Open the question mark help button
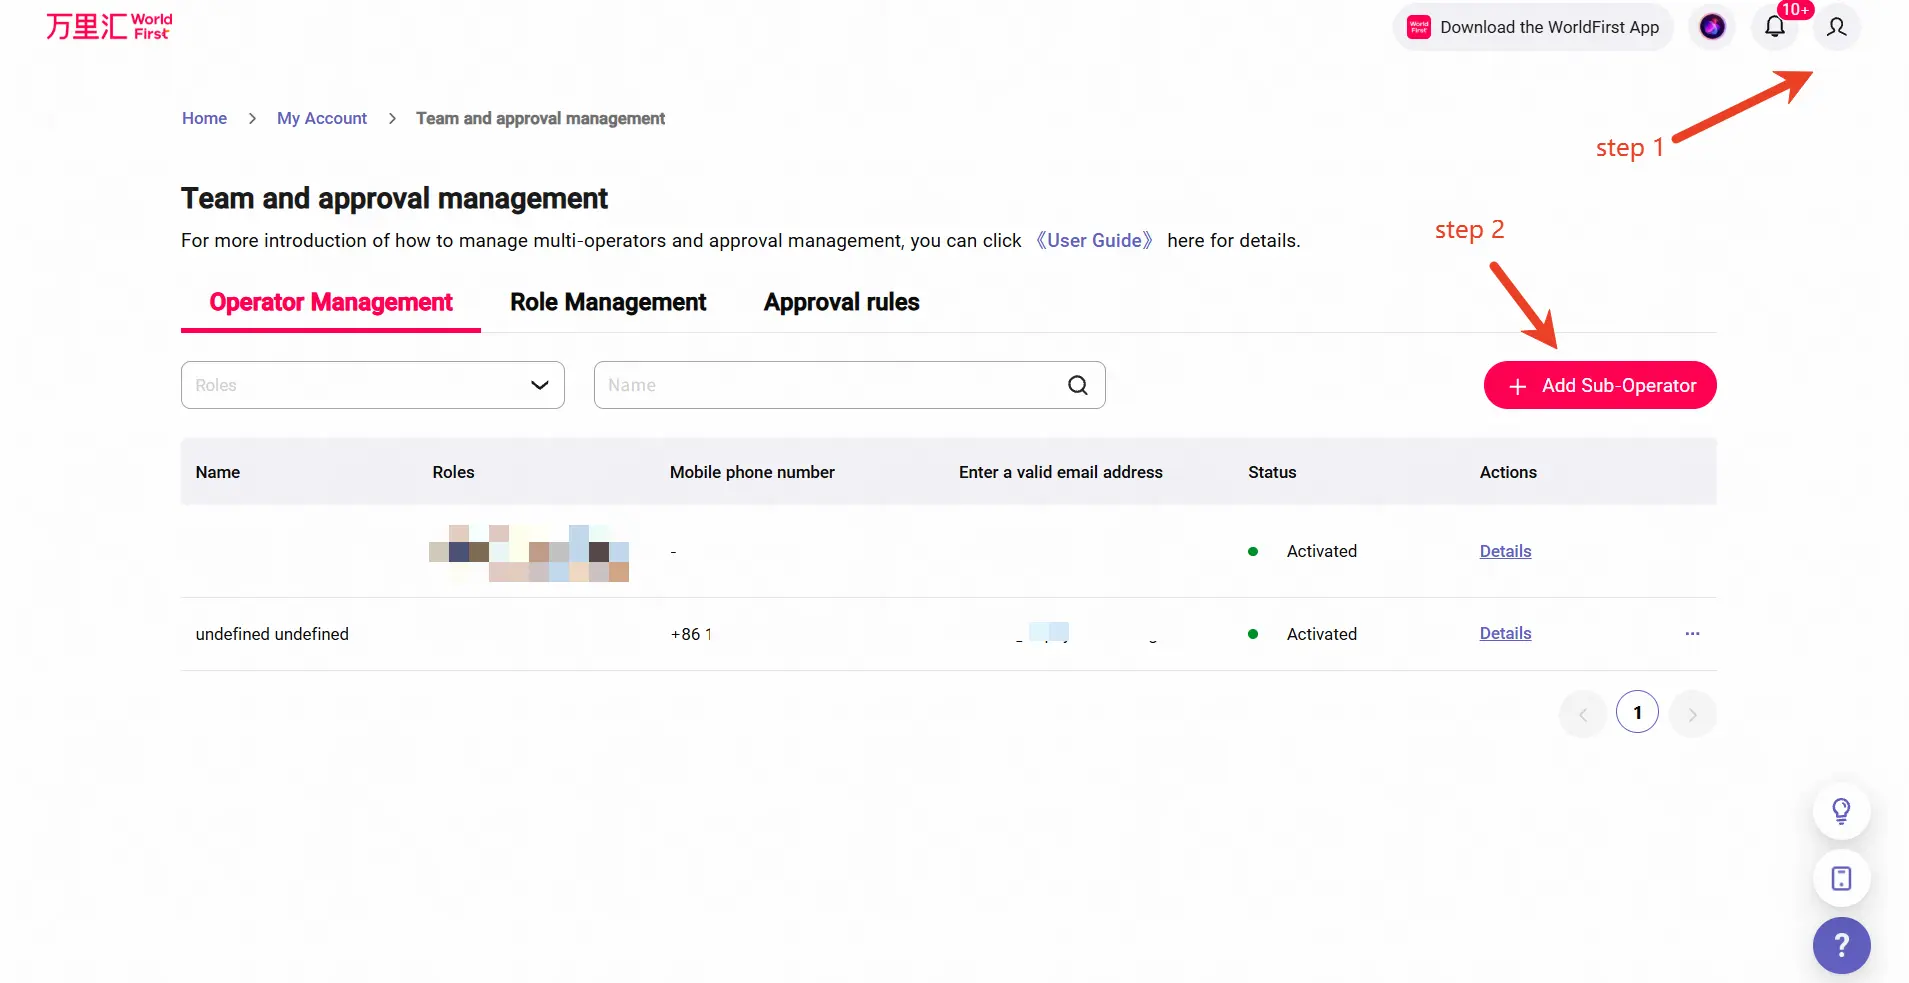The image size is (1909, 983). coord(1841,945)
